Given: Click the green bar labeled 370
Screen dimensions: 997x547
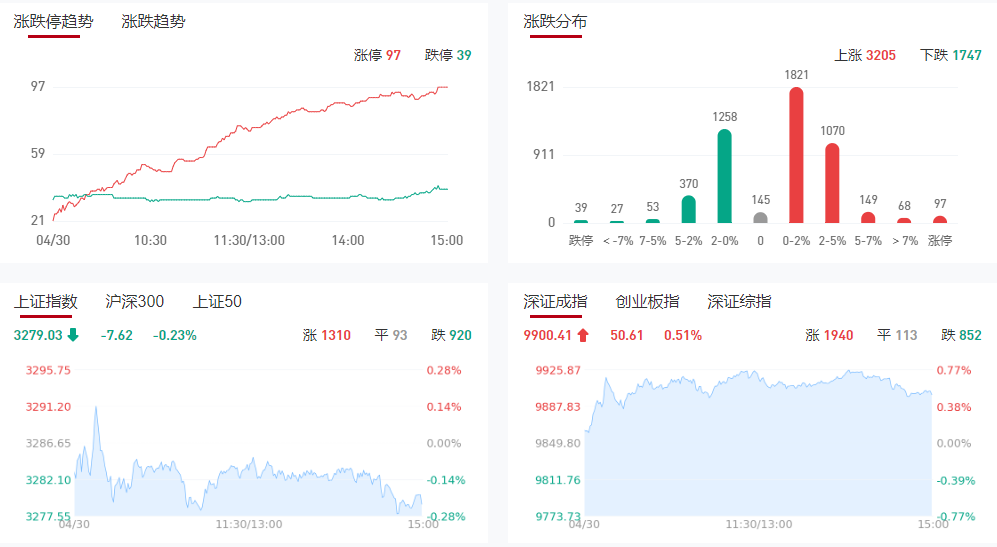Looking at the screenshot, I should (688, 208).
